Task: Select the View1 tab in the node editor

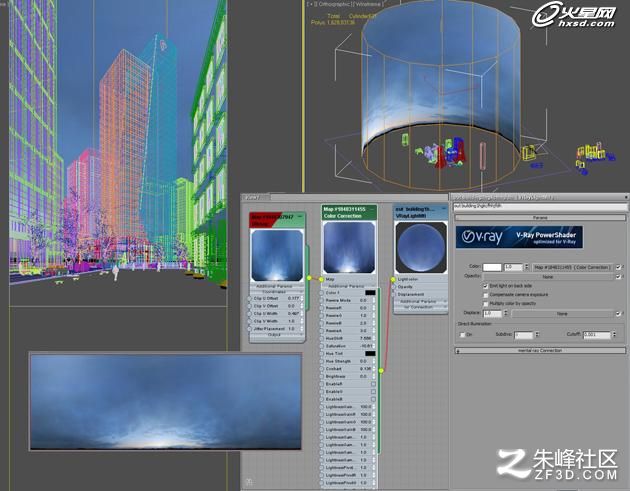Action: (x=254, y=197)
